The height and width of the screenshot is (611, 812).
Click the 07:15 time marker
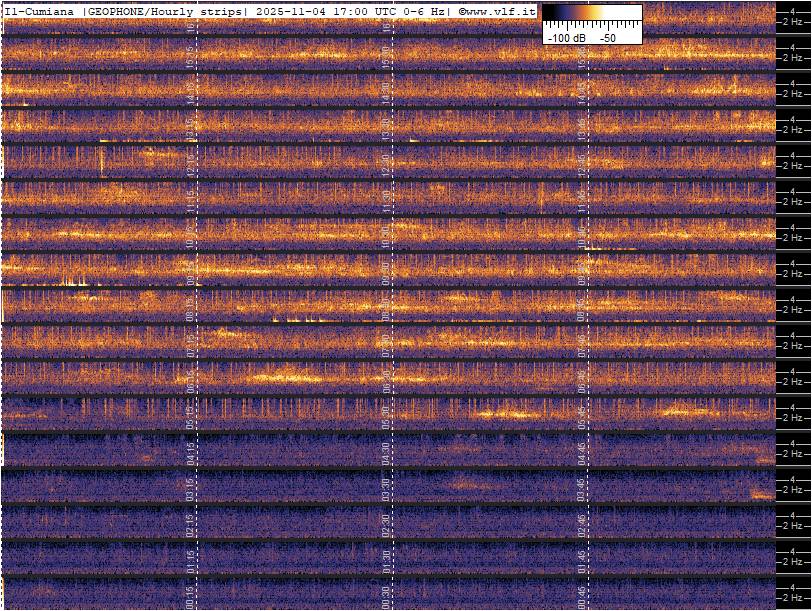(x=191, y=342)
